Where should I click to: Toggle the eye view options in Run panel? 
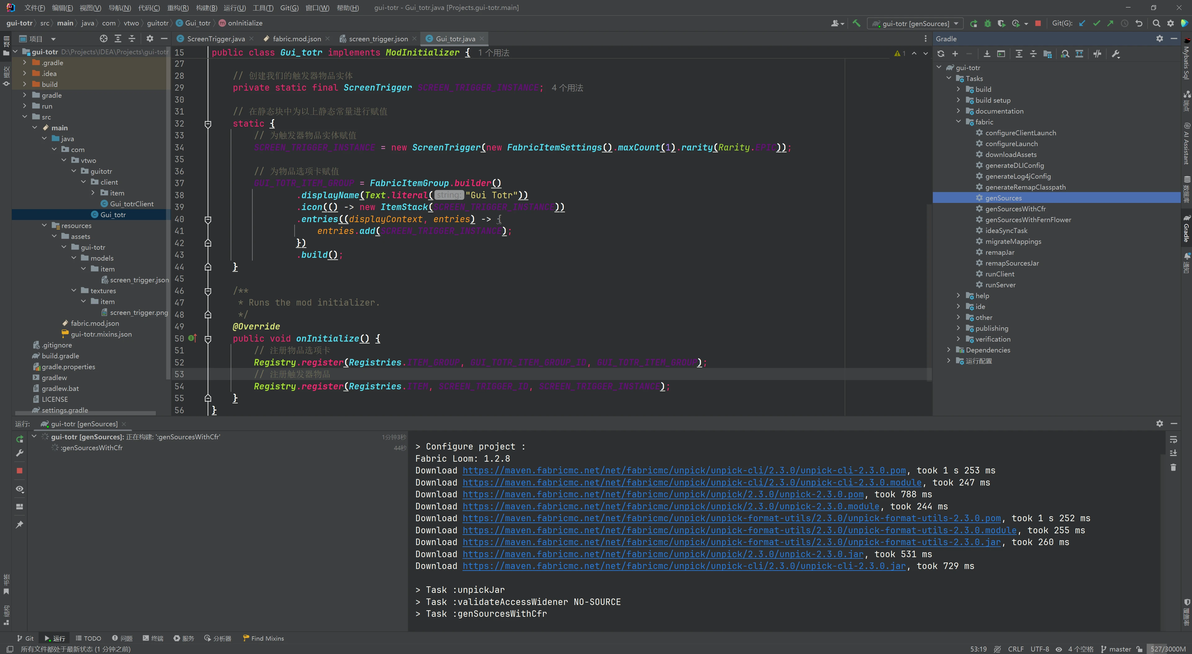[19, 489]
